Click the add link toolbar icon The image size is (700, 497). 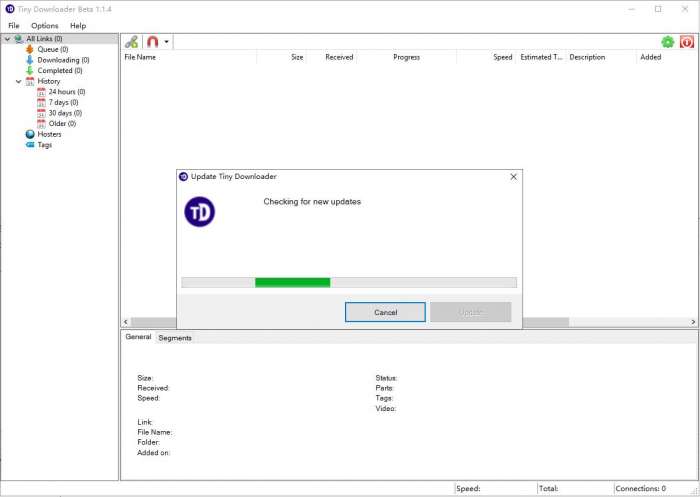[x=131, y=42]
